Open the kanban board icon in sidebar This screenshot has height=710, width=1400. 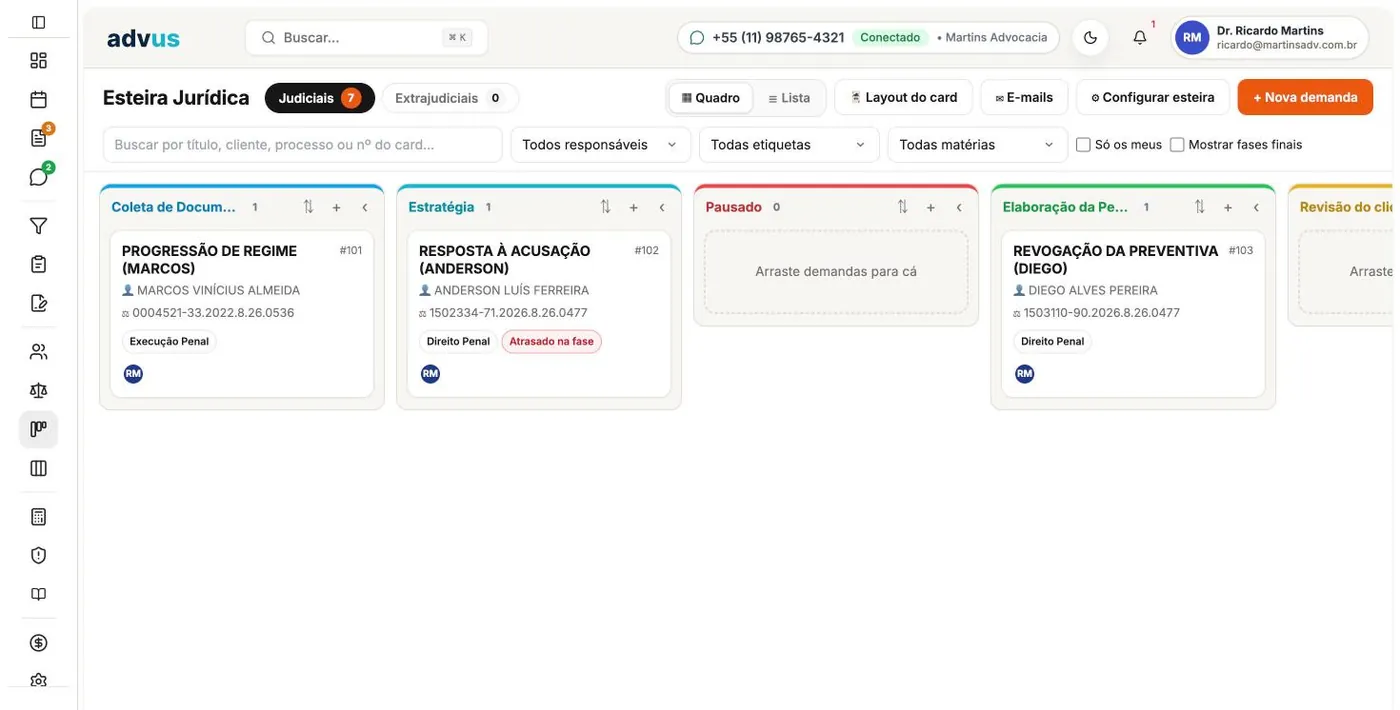click(38, 429)
